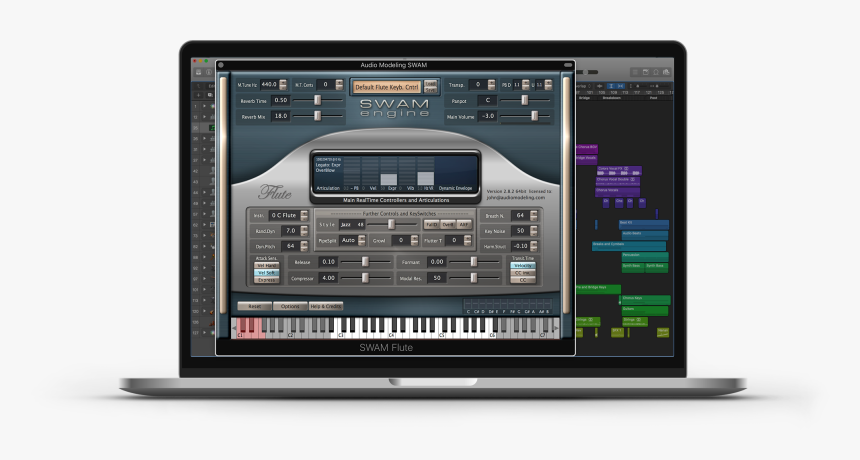This screenshot has width=860, height=460.
Task: Adjust the Compressor slider
Action: coord(366,278)
